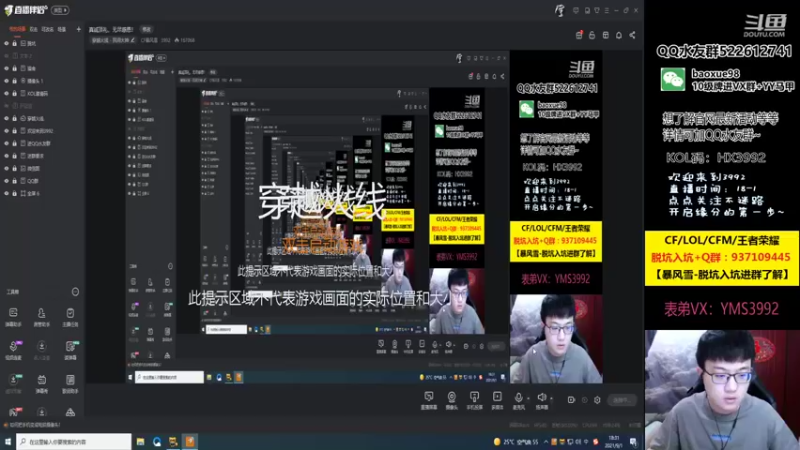Expand the speaker options arrow
Viewport: 800px width, 450px height.
pos(551,398)
